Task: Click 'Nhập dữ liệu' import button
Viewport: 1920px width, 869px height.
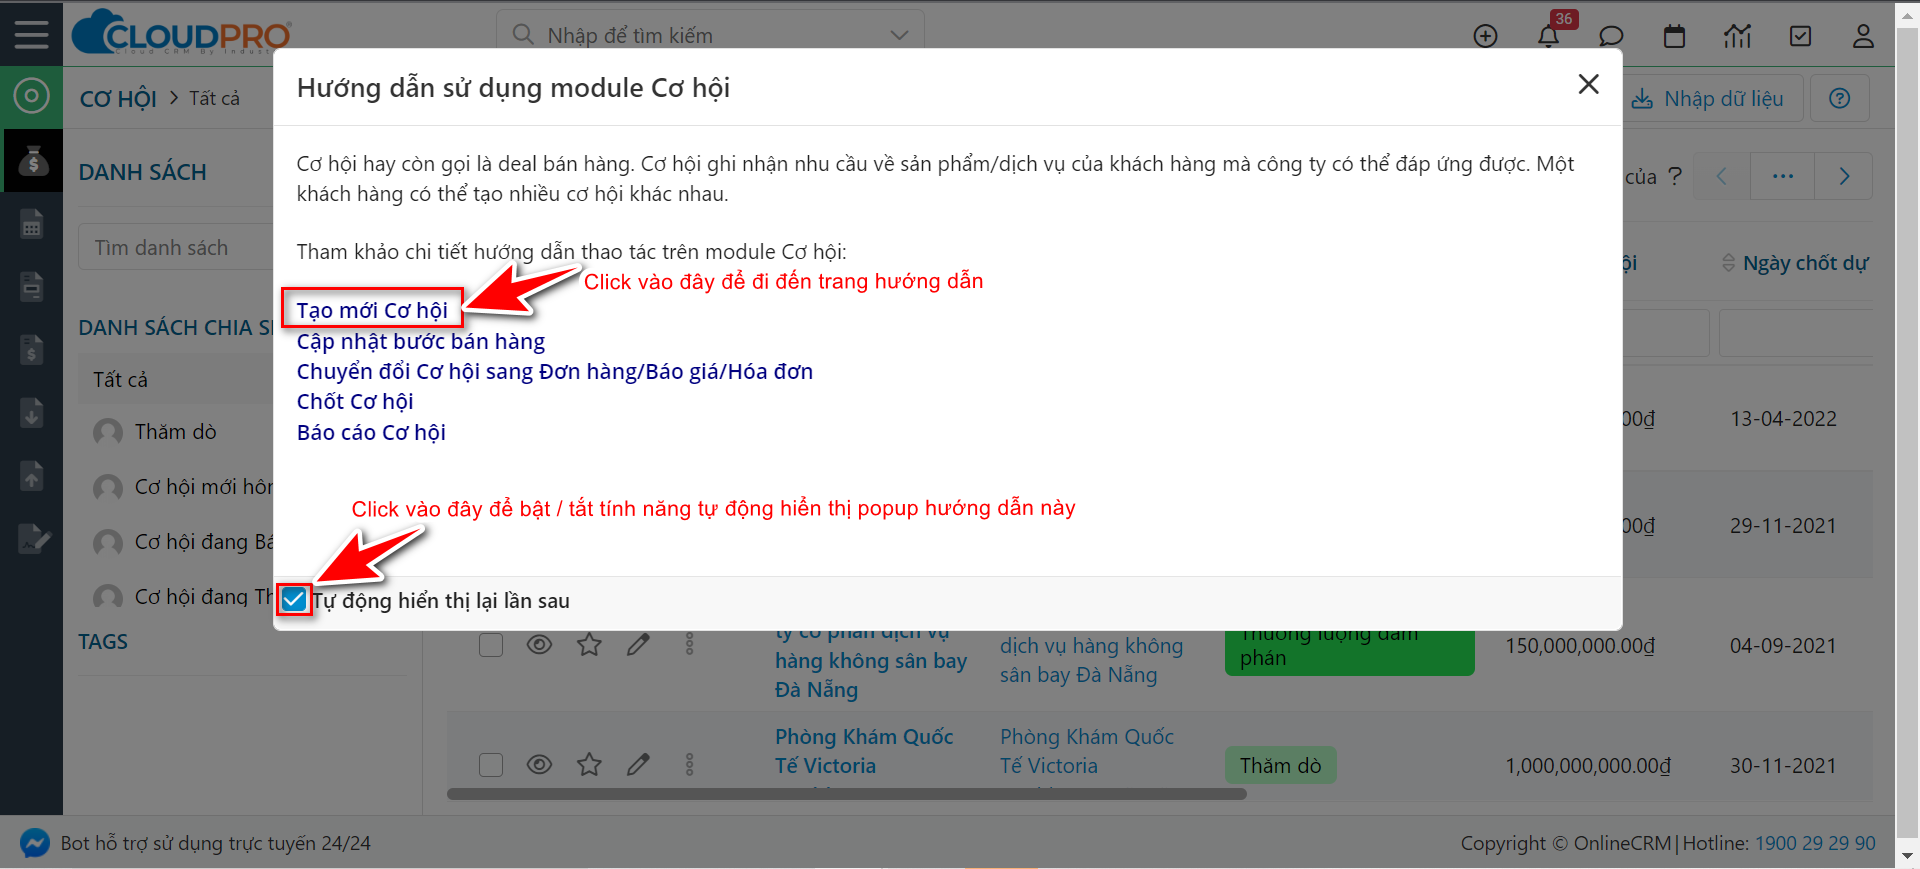Action: [1709, 98]
